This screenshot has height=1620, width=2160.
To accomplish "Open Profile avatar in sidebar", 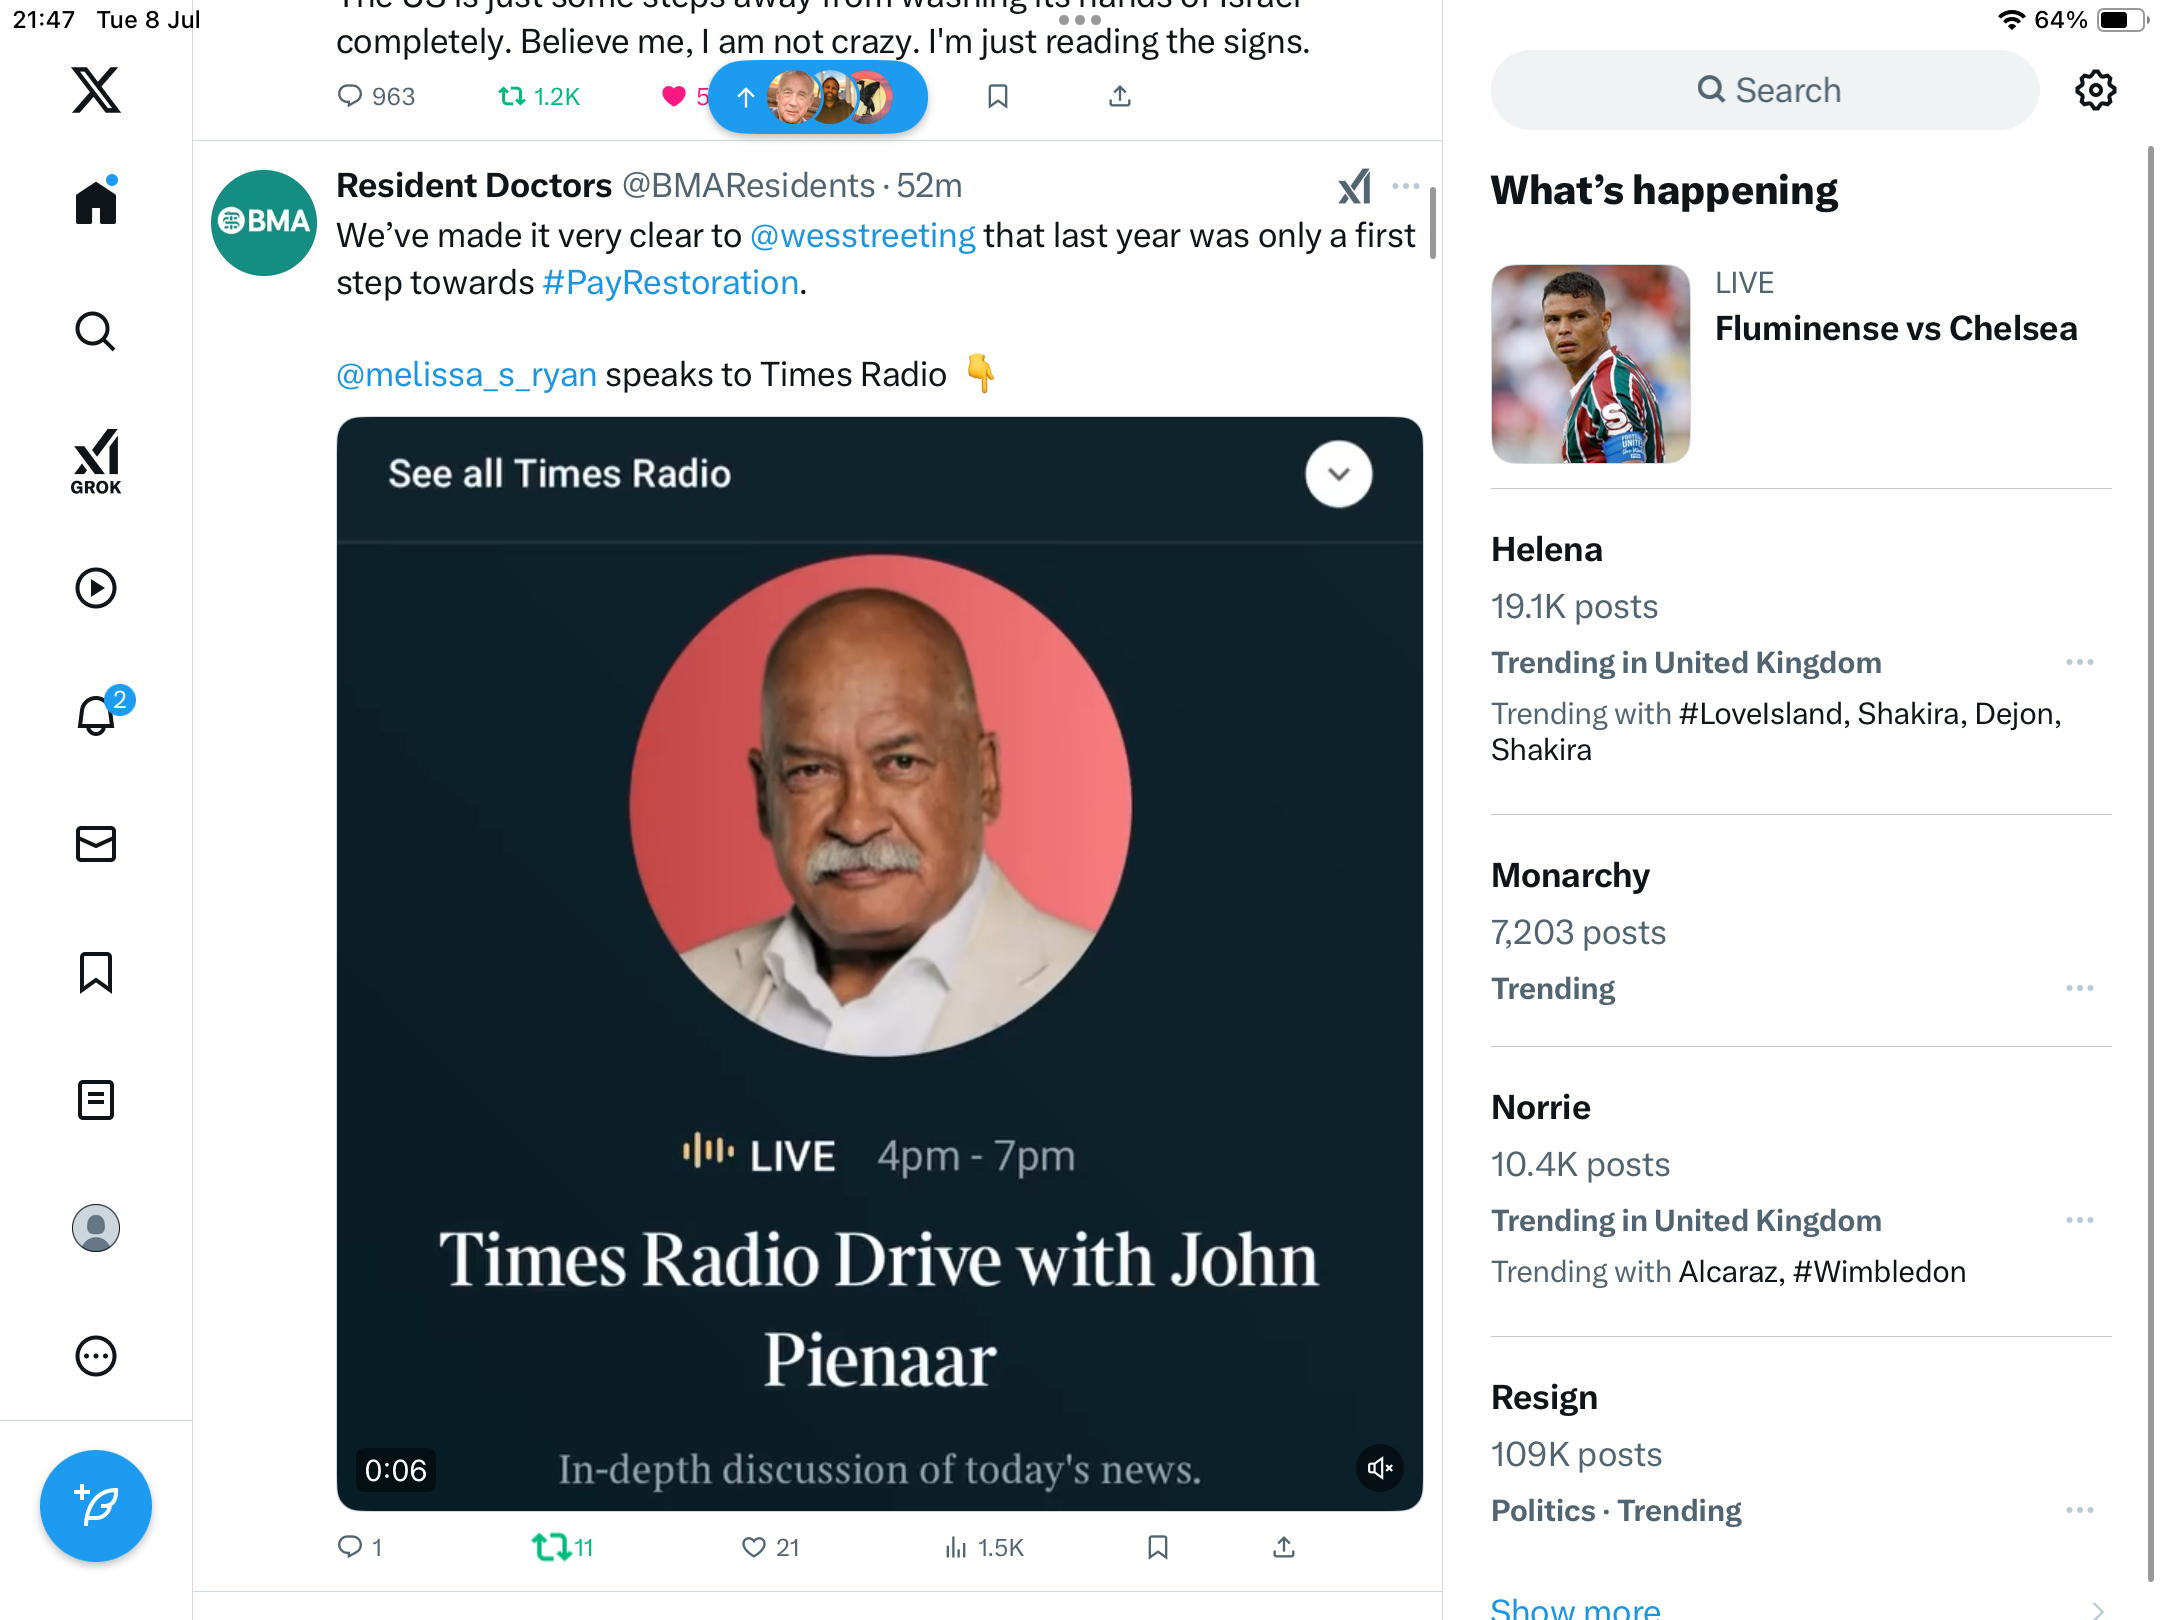I will [x=96, y=1228].
